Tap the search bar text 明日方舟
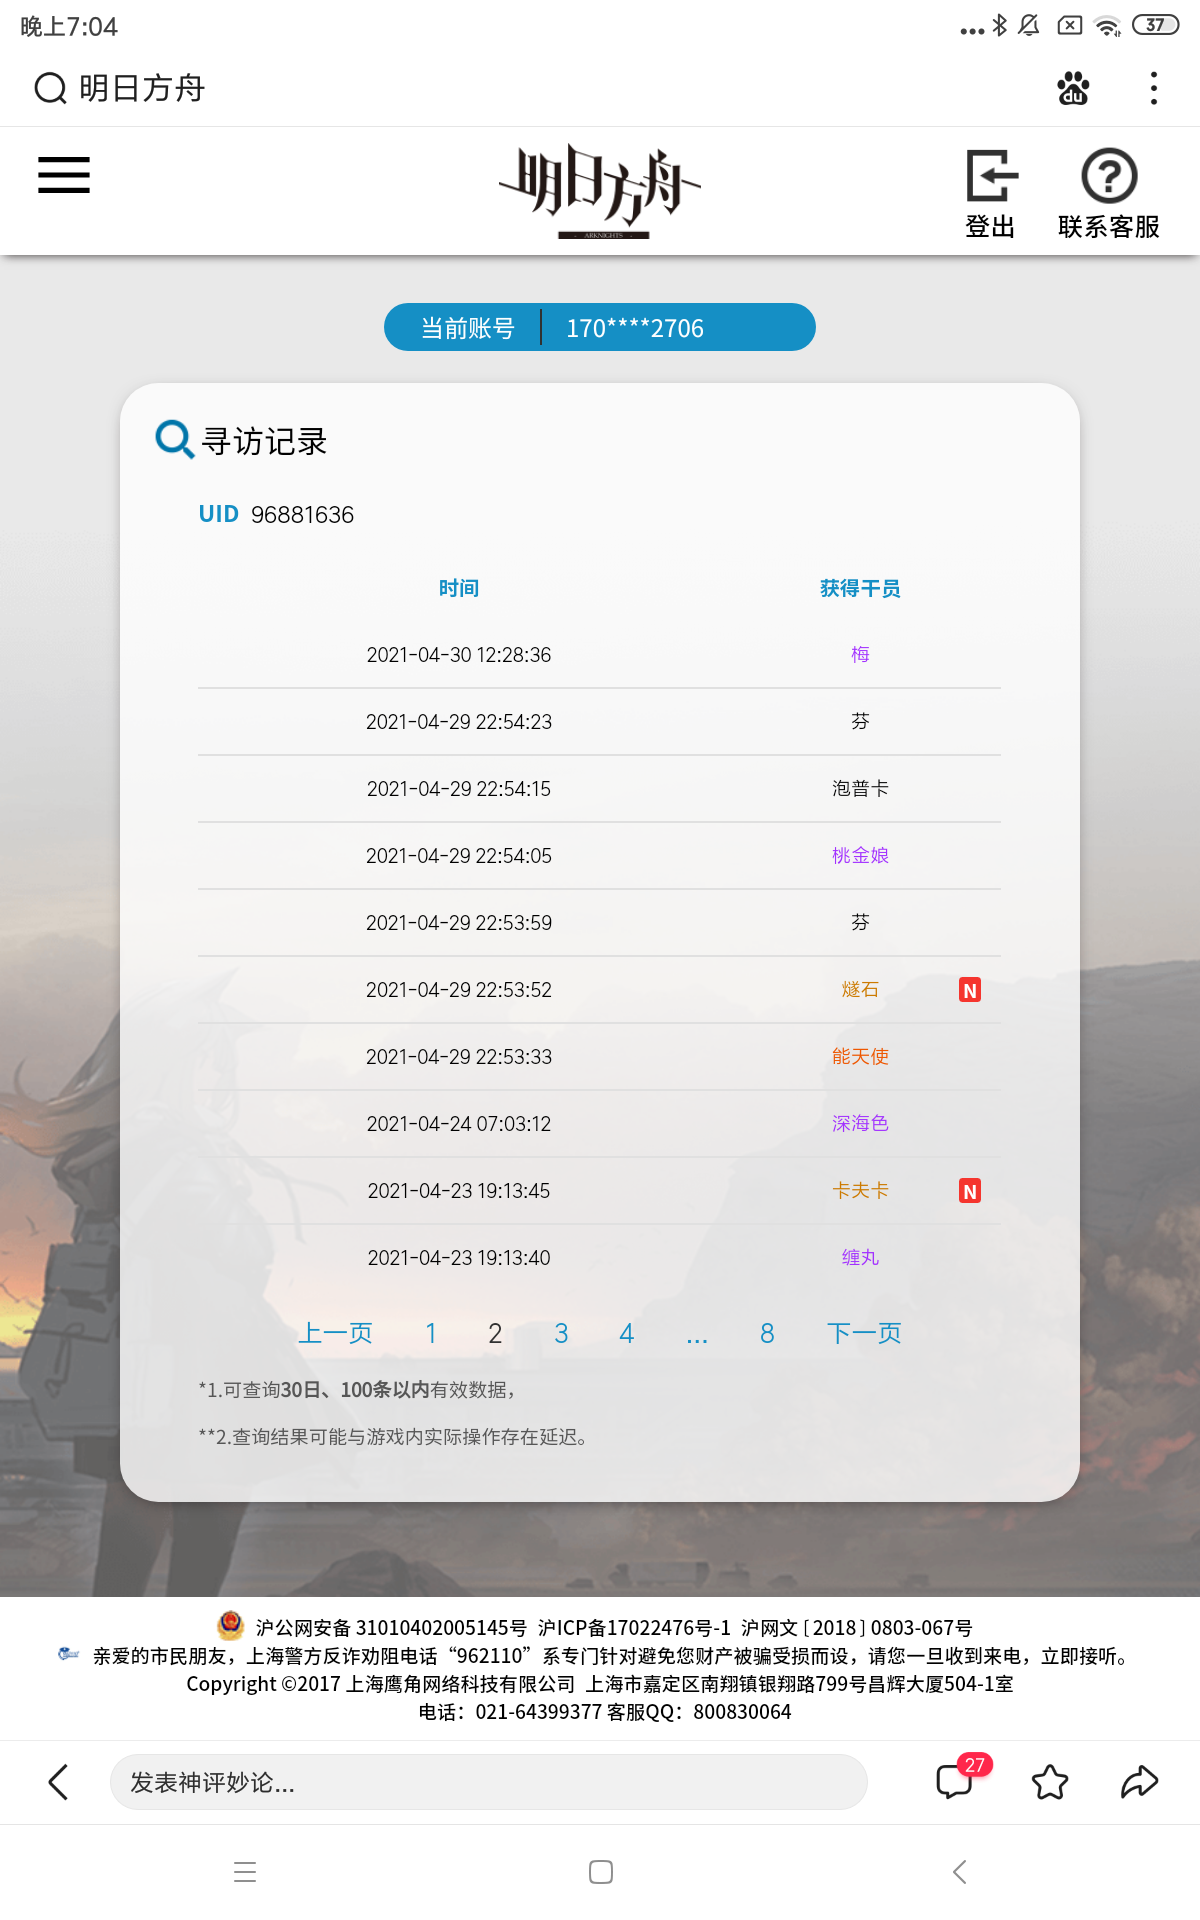1200x1920 pixels. click(x=142, y=88)
